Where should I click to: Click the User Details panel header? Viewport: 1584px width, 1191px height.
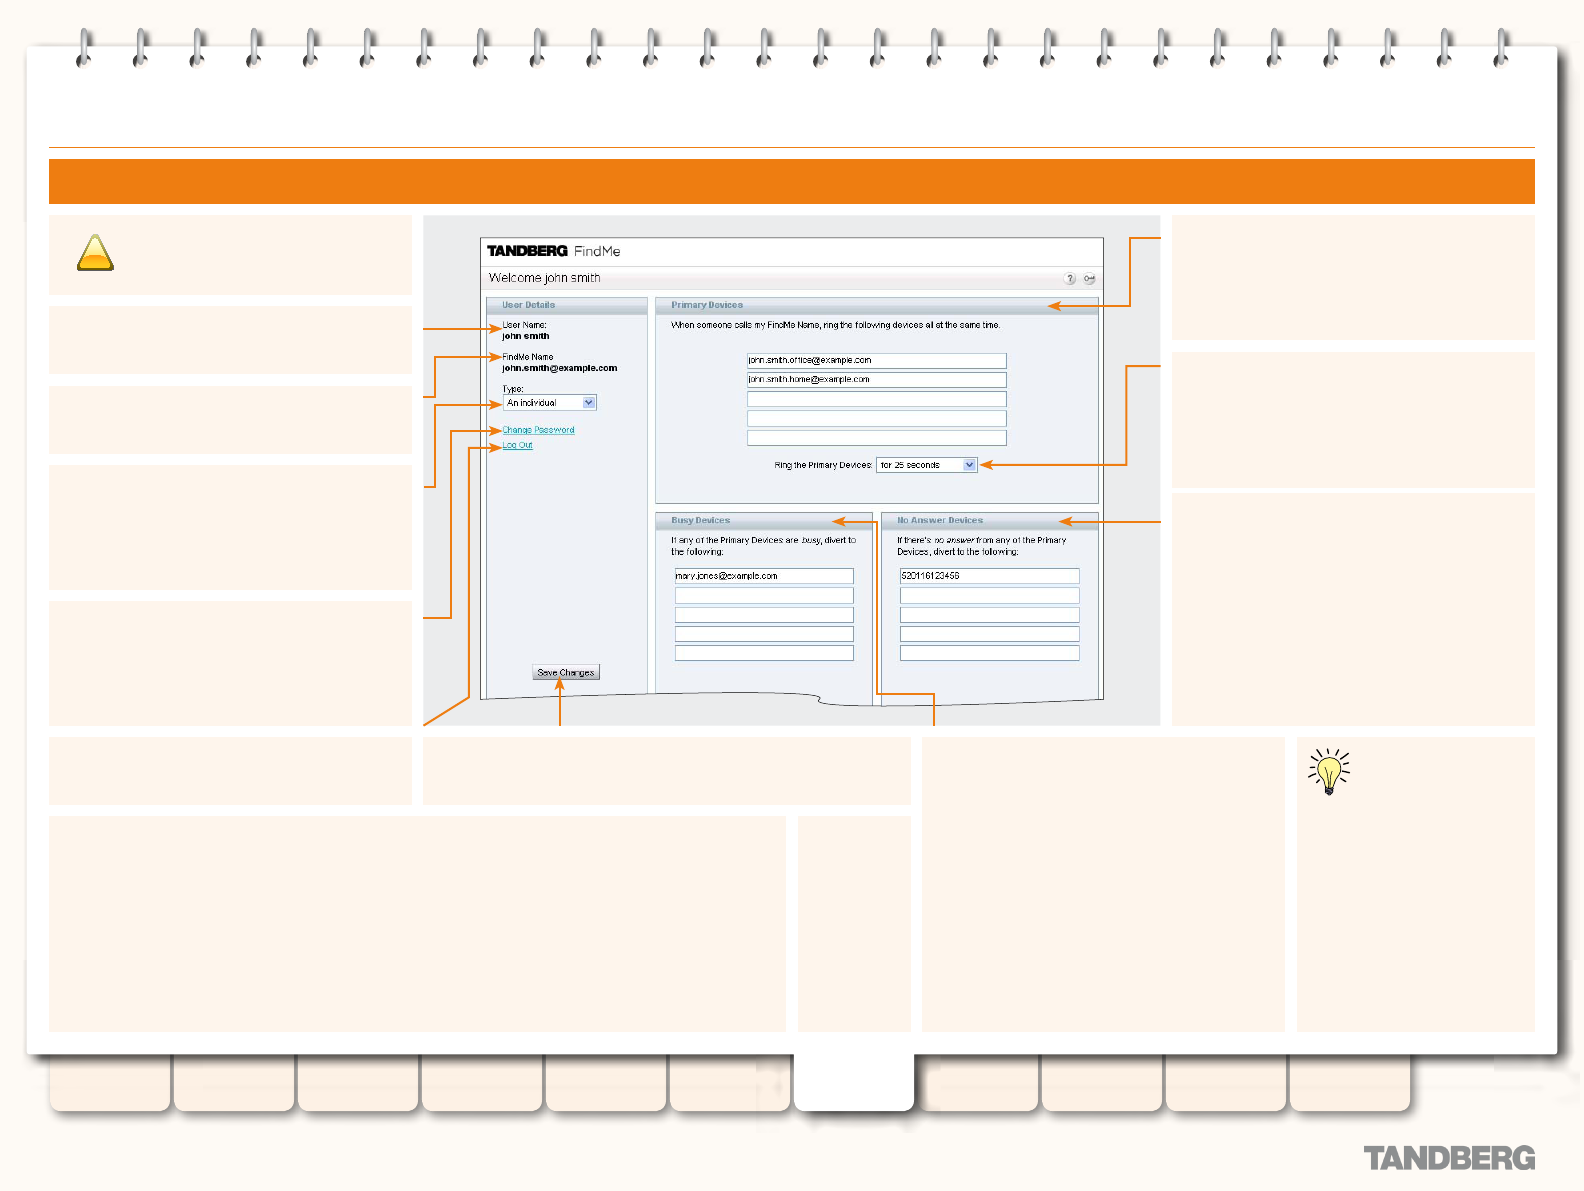[x=567, y=305]
